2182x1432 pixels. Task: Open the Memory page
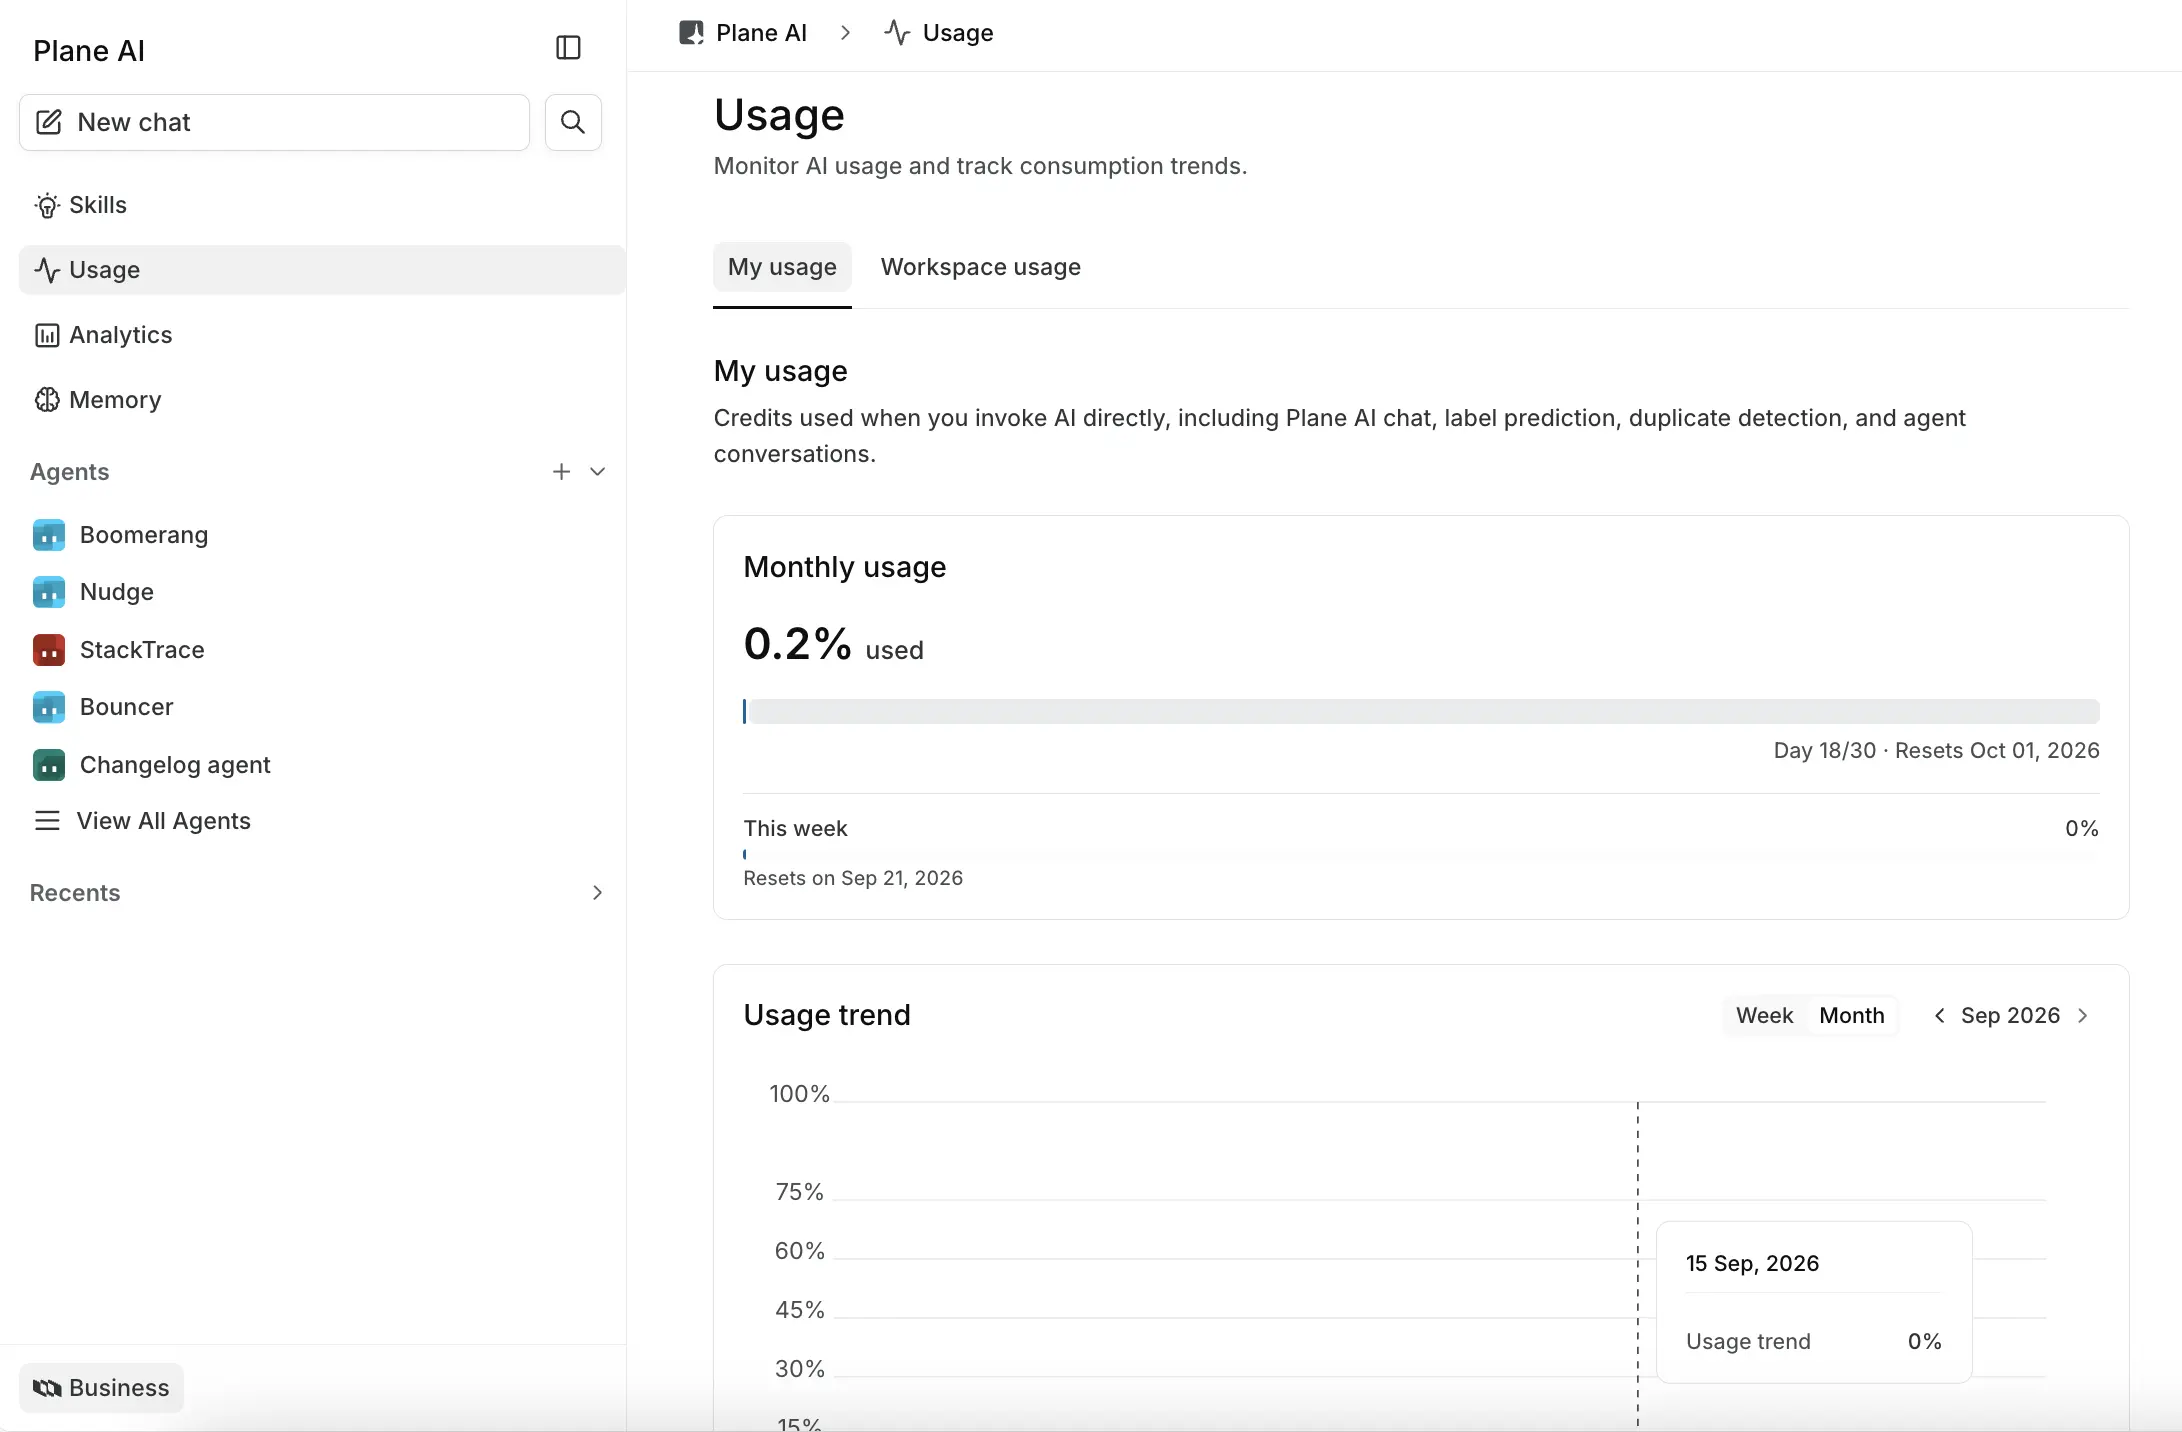pyautogui.click(x=322, y=400)
